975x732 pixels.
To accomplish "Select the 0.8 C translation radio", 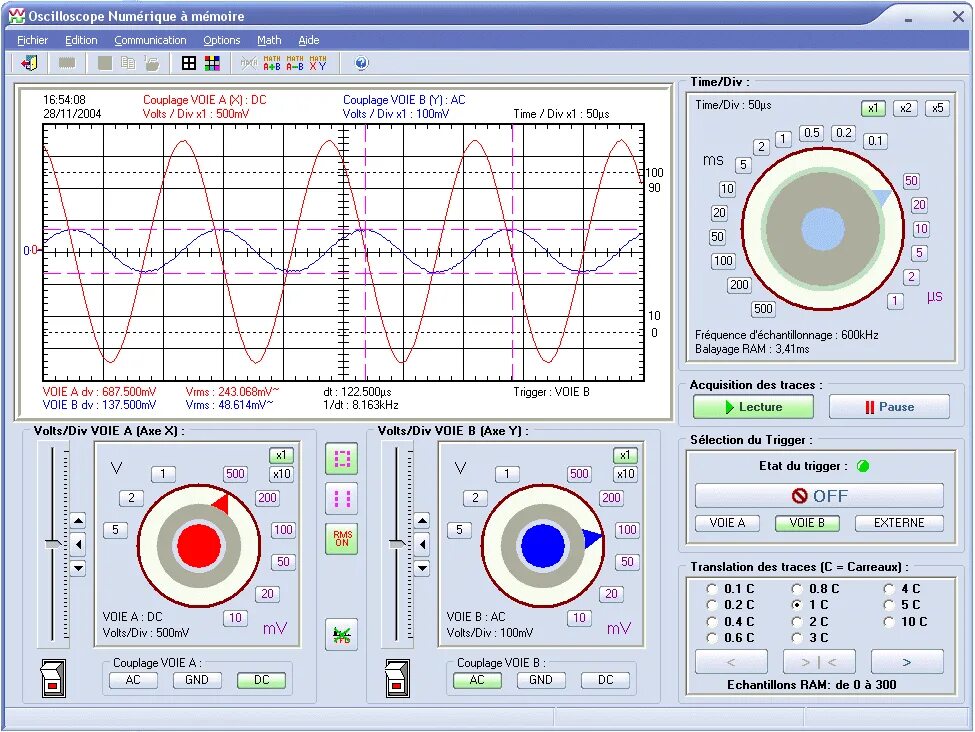I will 797,588.
